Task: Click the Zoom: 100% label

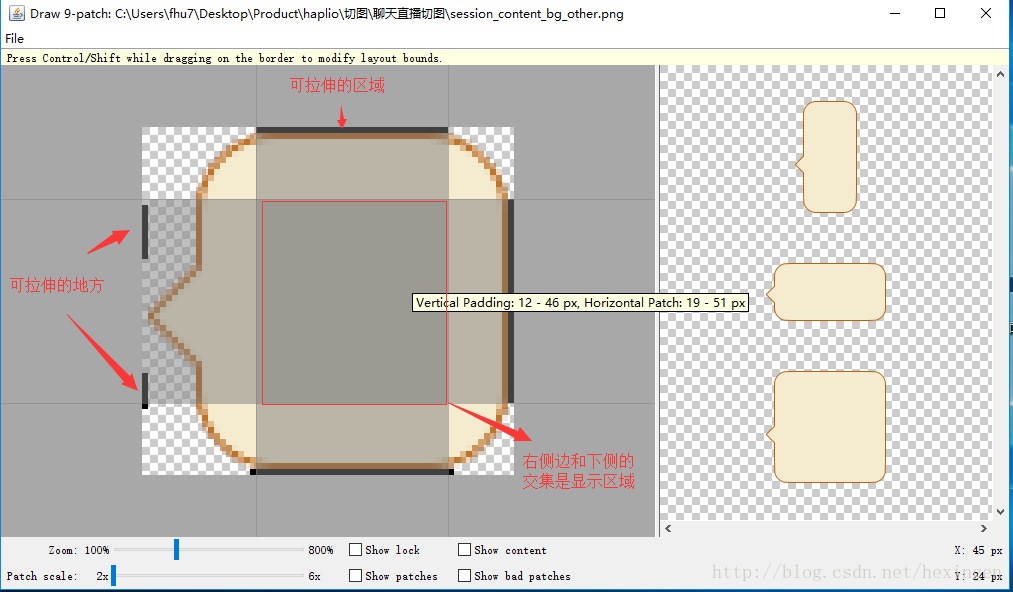Action: 79,550
